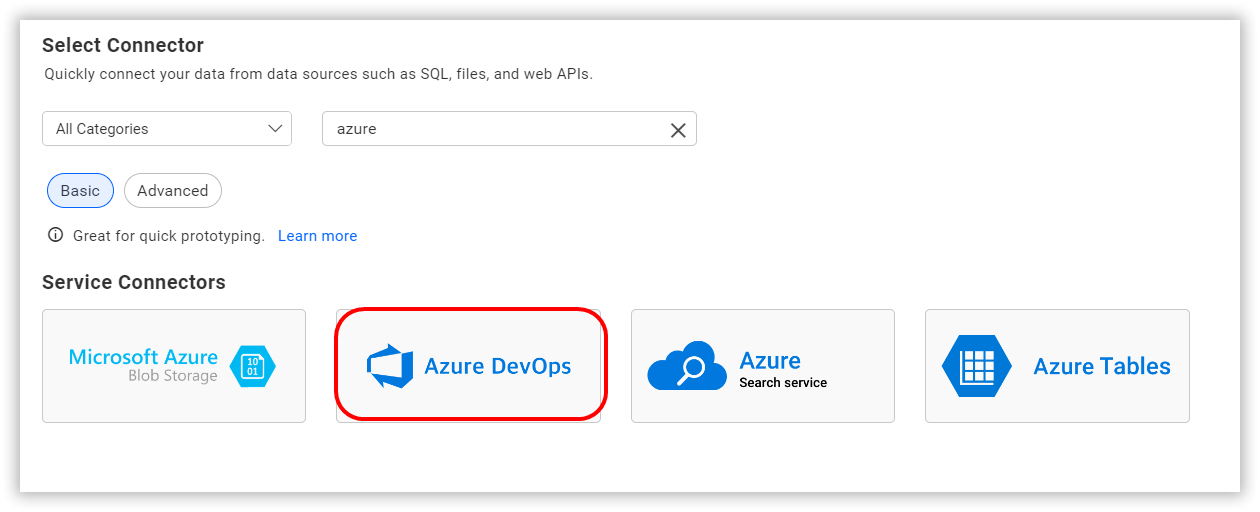Click the Azure Tables hexagon grid icon

point(977,366)
